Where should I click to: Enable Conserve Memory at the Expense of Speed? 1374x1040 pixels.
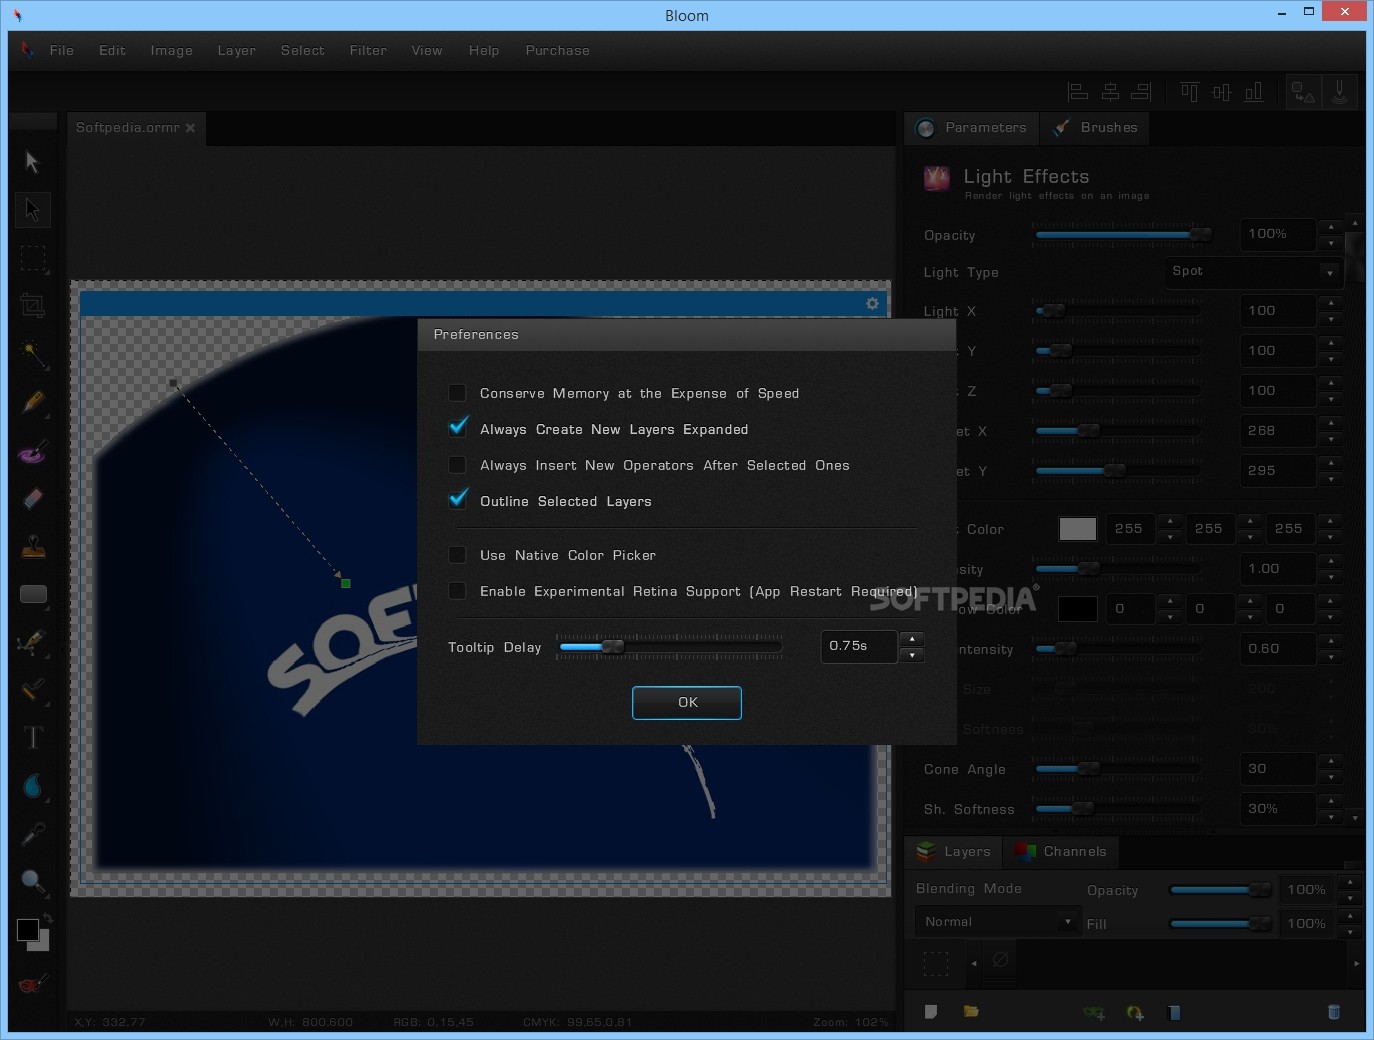(457, 393)
